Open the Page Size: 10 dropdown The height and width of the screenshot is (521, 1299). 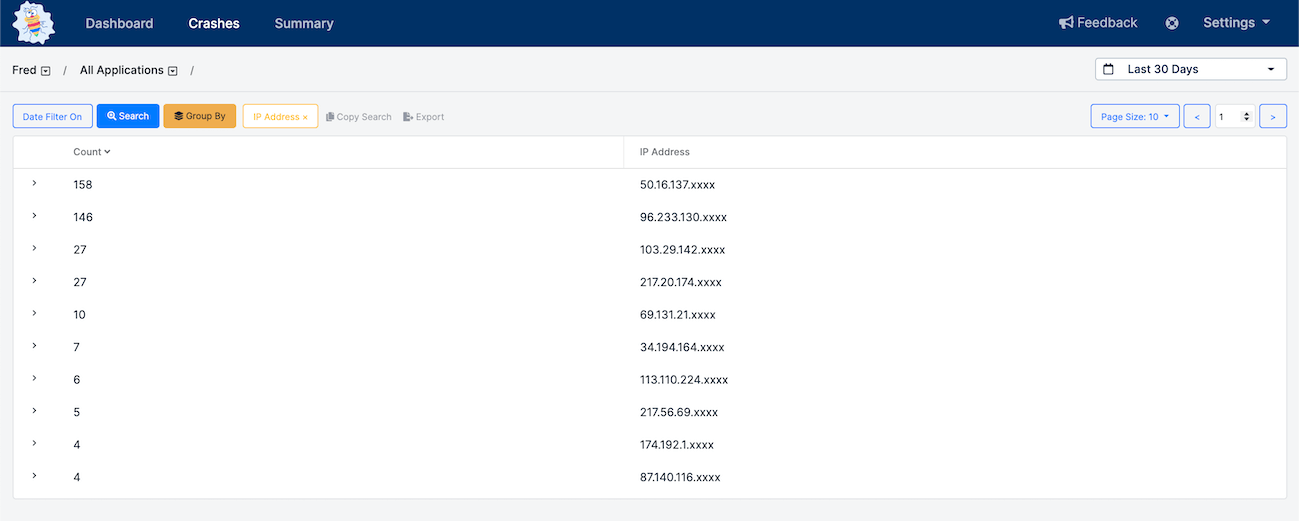[1134, 117]
